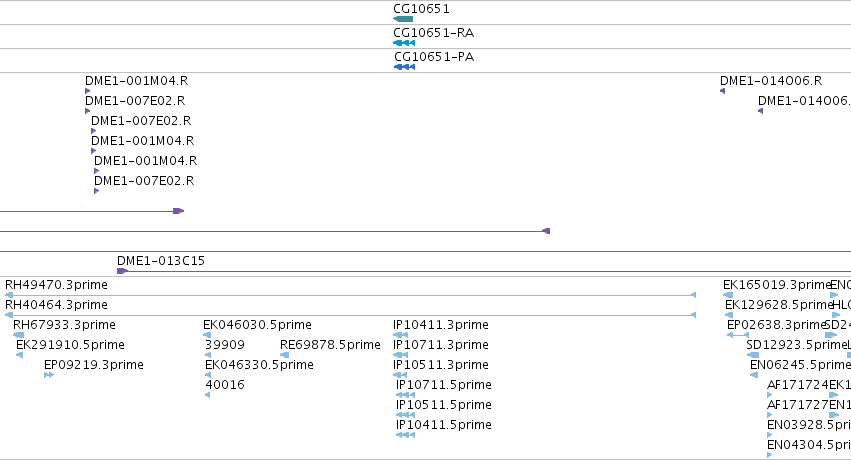Select the EK165019.3prime EST block
The width and height of the screenshot is (851, 460).
point(728,295)
